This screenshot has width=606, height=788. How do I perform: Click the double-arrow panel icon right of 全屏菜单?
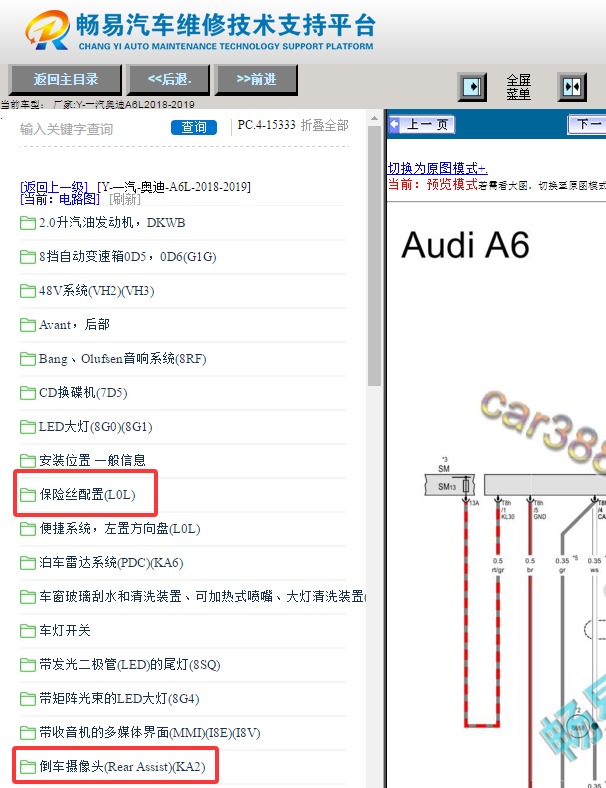572,87
